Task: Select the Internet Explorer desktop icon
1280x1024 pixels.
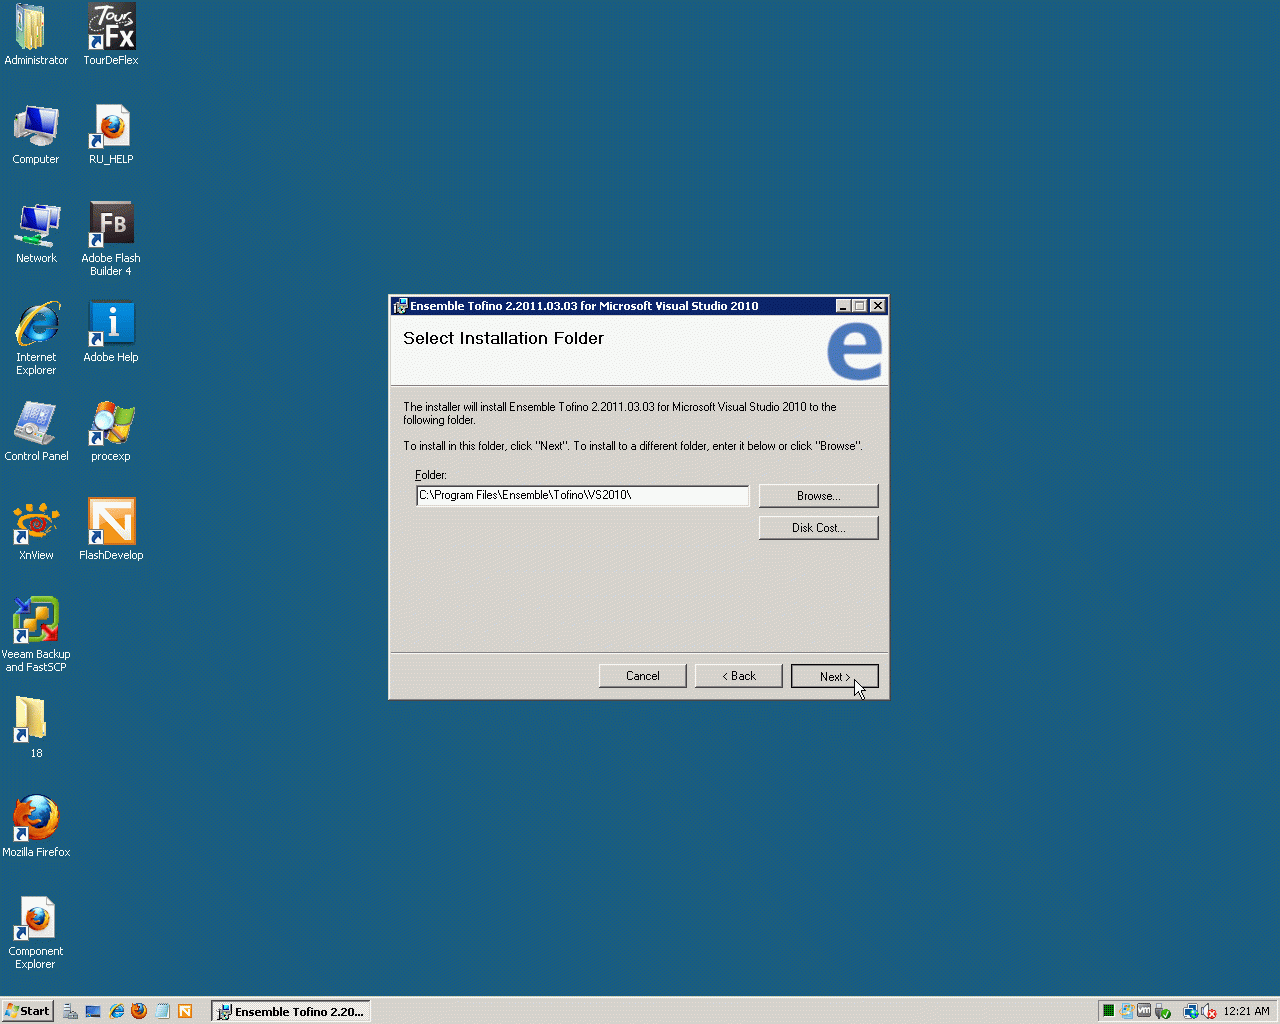Action: 36,338
